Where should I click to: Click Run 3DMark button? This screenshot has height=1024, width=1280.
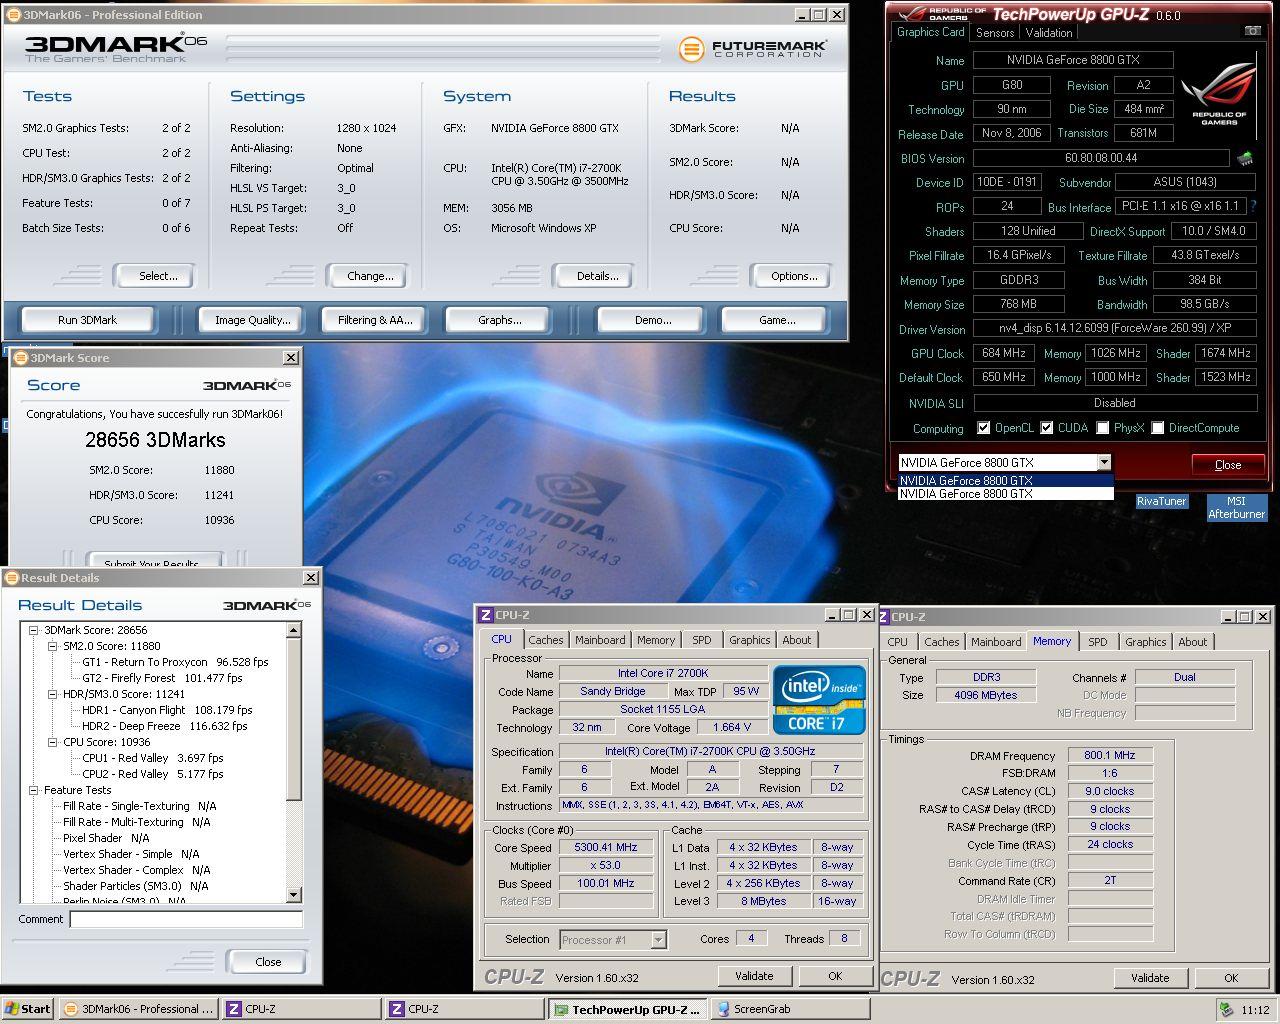point(87,320)
